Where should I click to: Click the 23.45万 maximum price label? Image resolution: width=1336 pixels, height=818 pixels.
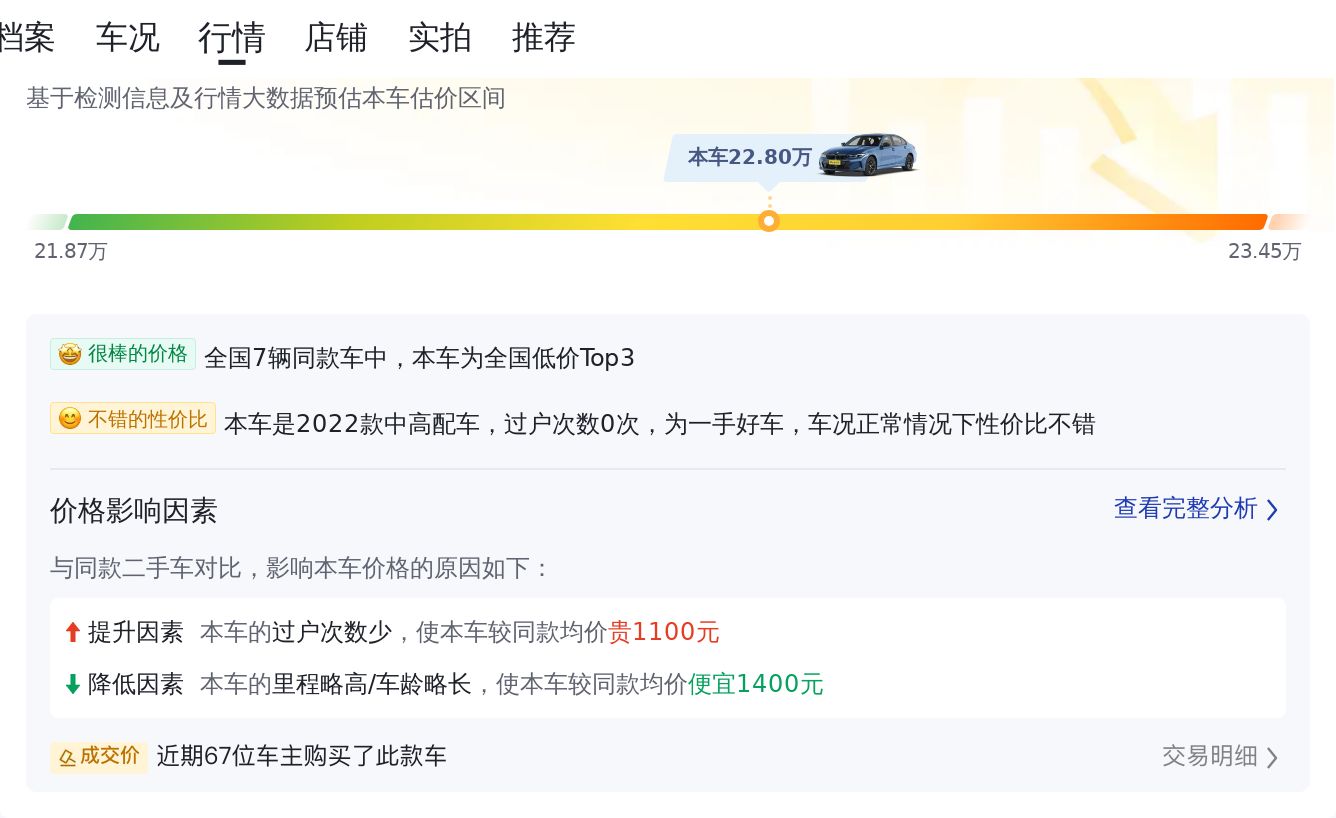coord(1265,251)
